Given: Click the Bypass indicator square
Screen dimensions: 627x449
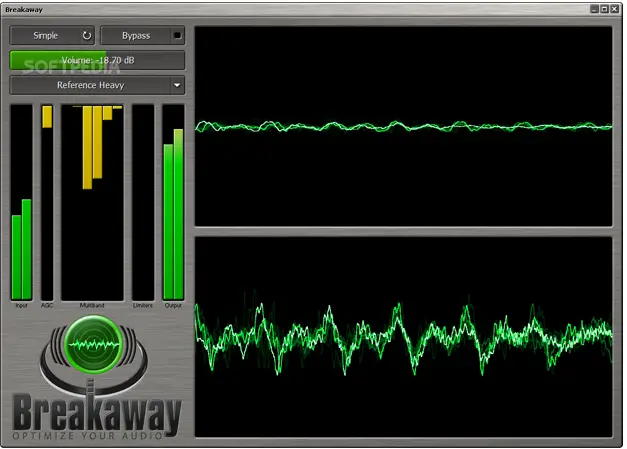Looking at the screenshot, I should point(177,36).
